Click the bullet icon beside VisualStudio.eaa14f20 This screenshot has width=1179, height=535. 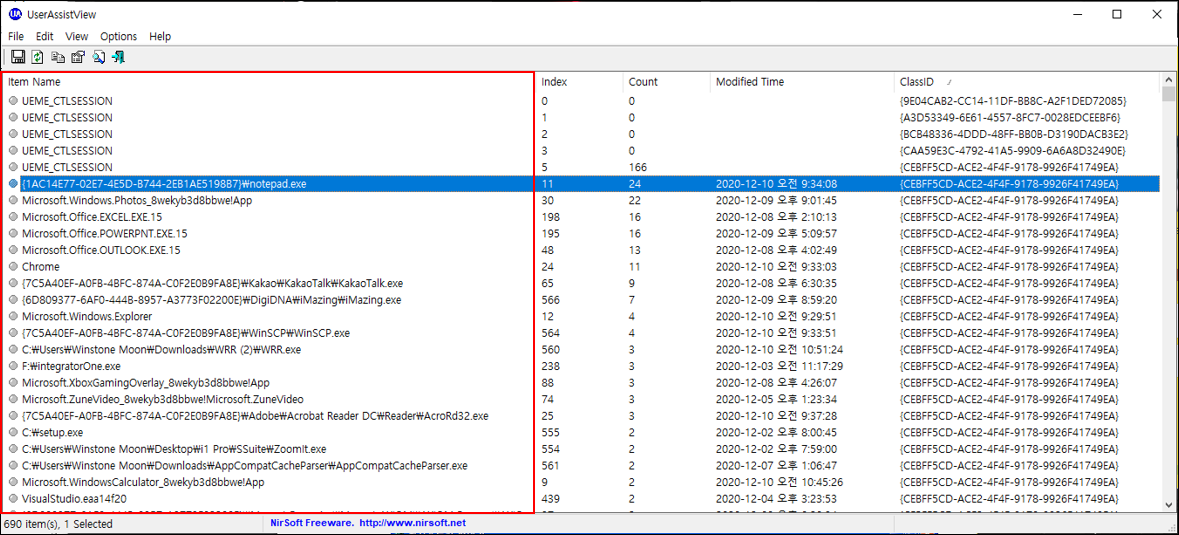point(14,497)
